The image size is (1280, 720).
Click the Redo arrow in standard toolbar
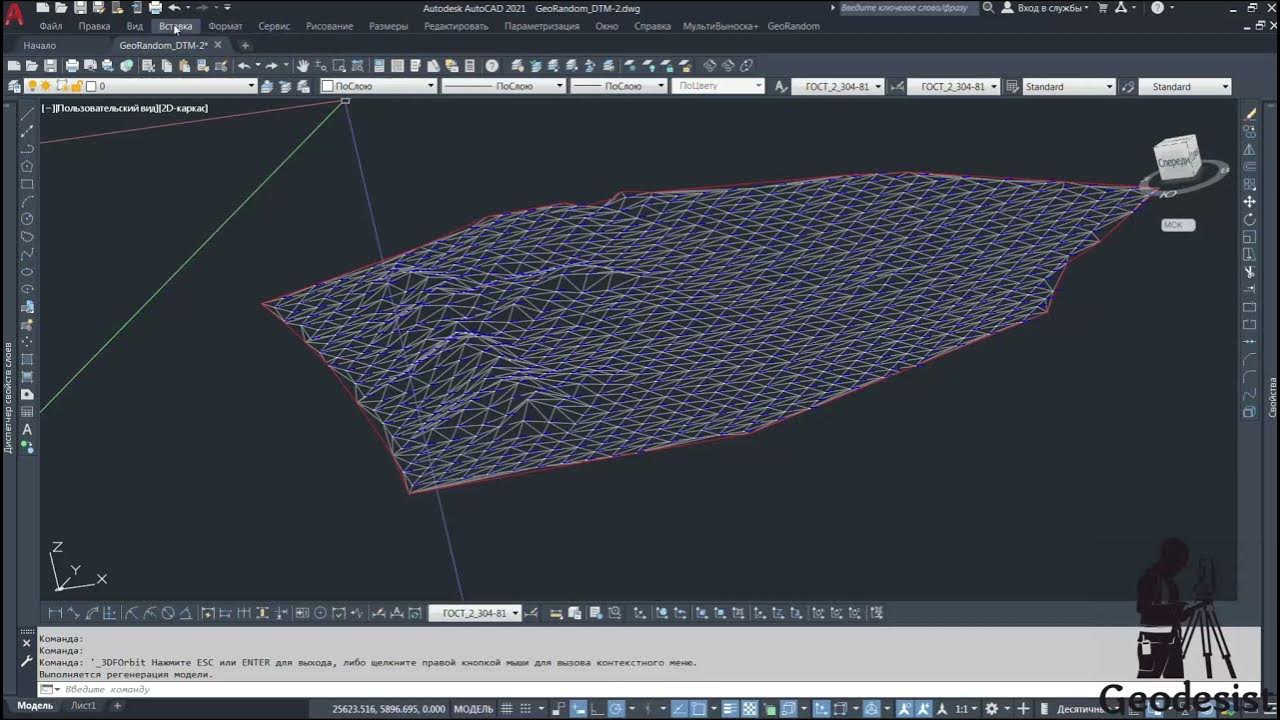[x=271, y=66]
